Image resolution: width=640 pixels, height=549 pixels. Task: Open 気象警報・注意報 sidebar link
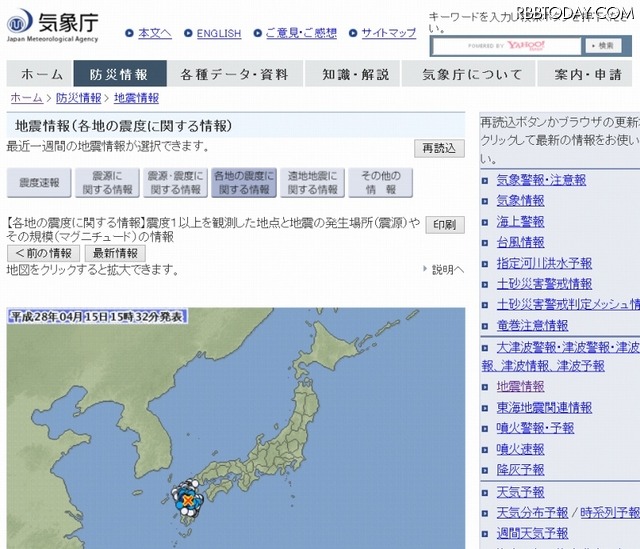pos(541,180)
